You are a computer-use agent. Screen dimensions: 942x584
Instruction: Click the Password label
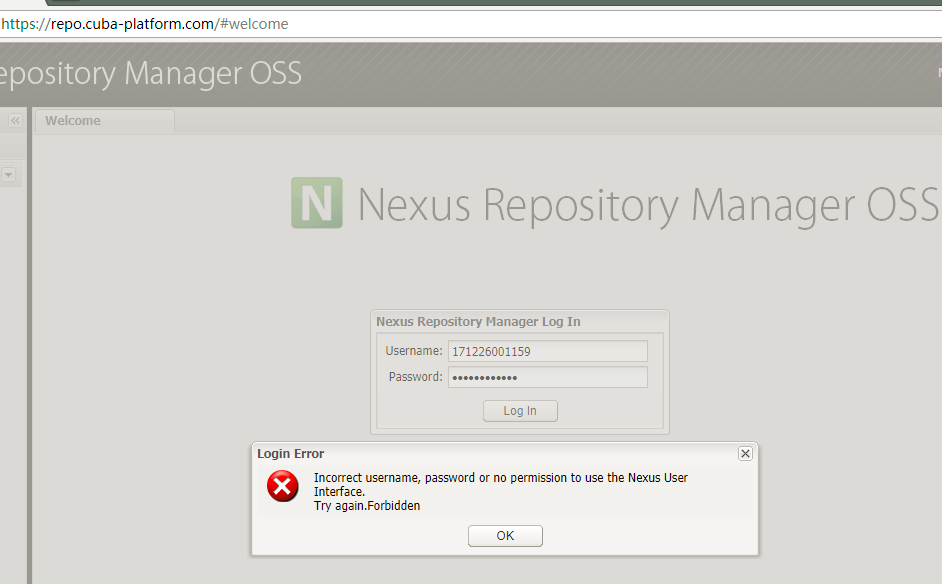(x=416, y=377)
